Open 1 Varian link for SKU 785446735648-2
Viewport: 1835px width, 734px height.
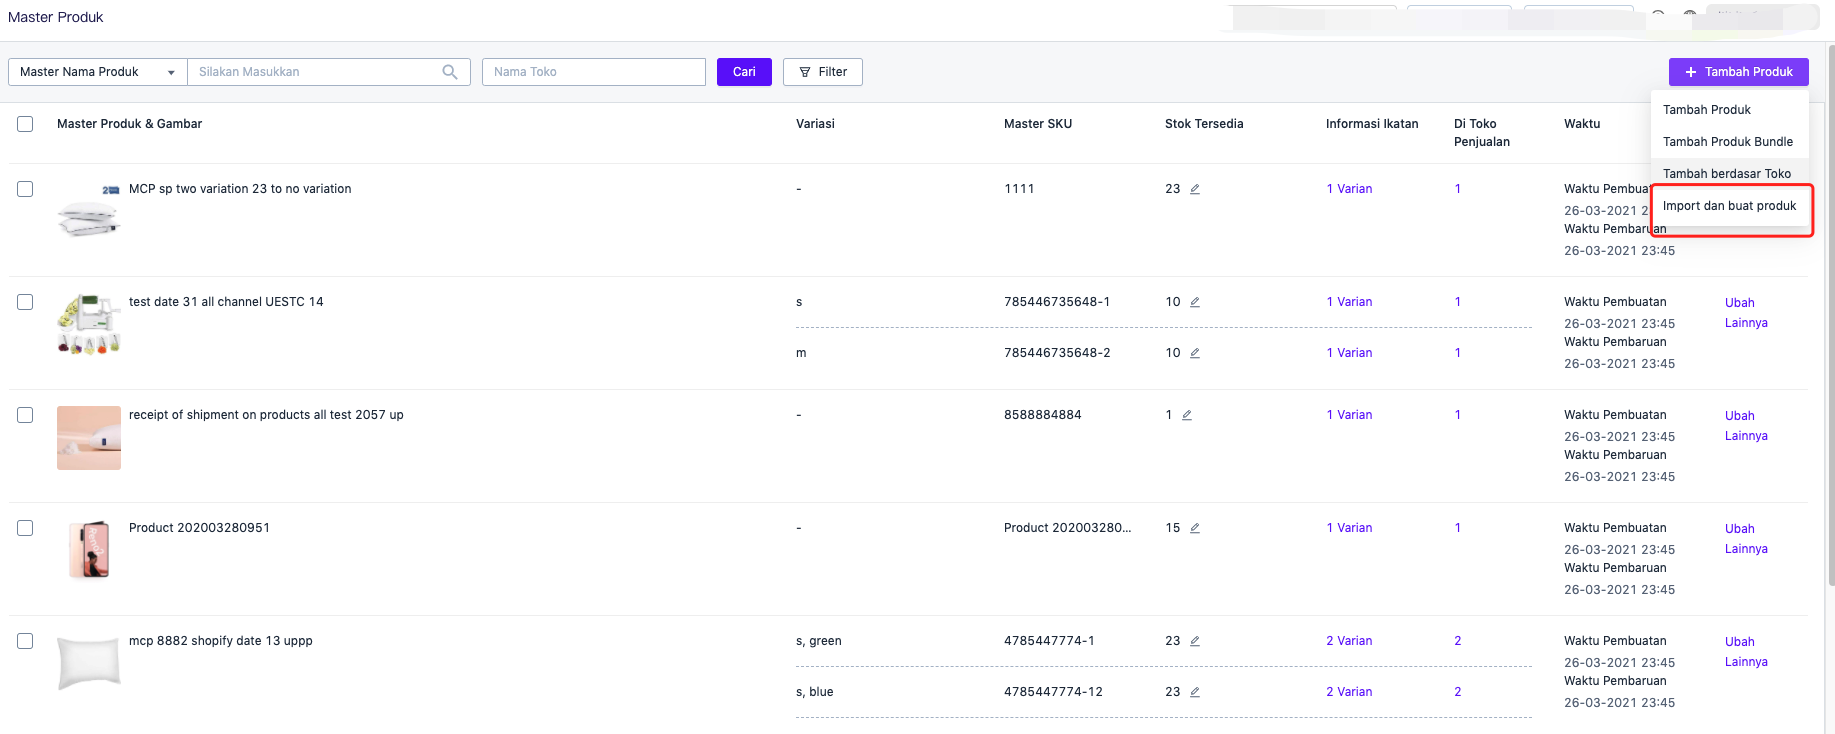(1349, 353)
